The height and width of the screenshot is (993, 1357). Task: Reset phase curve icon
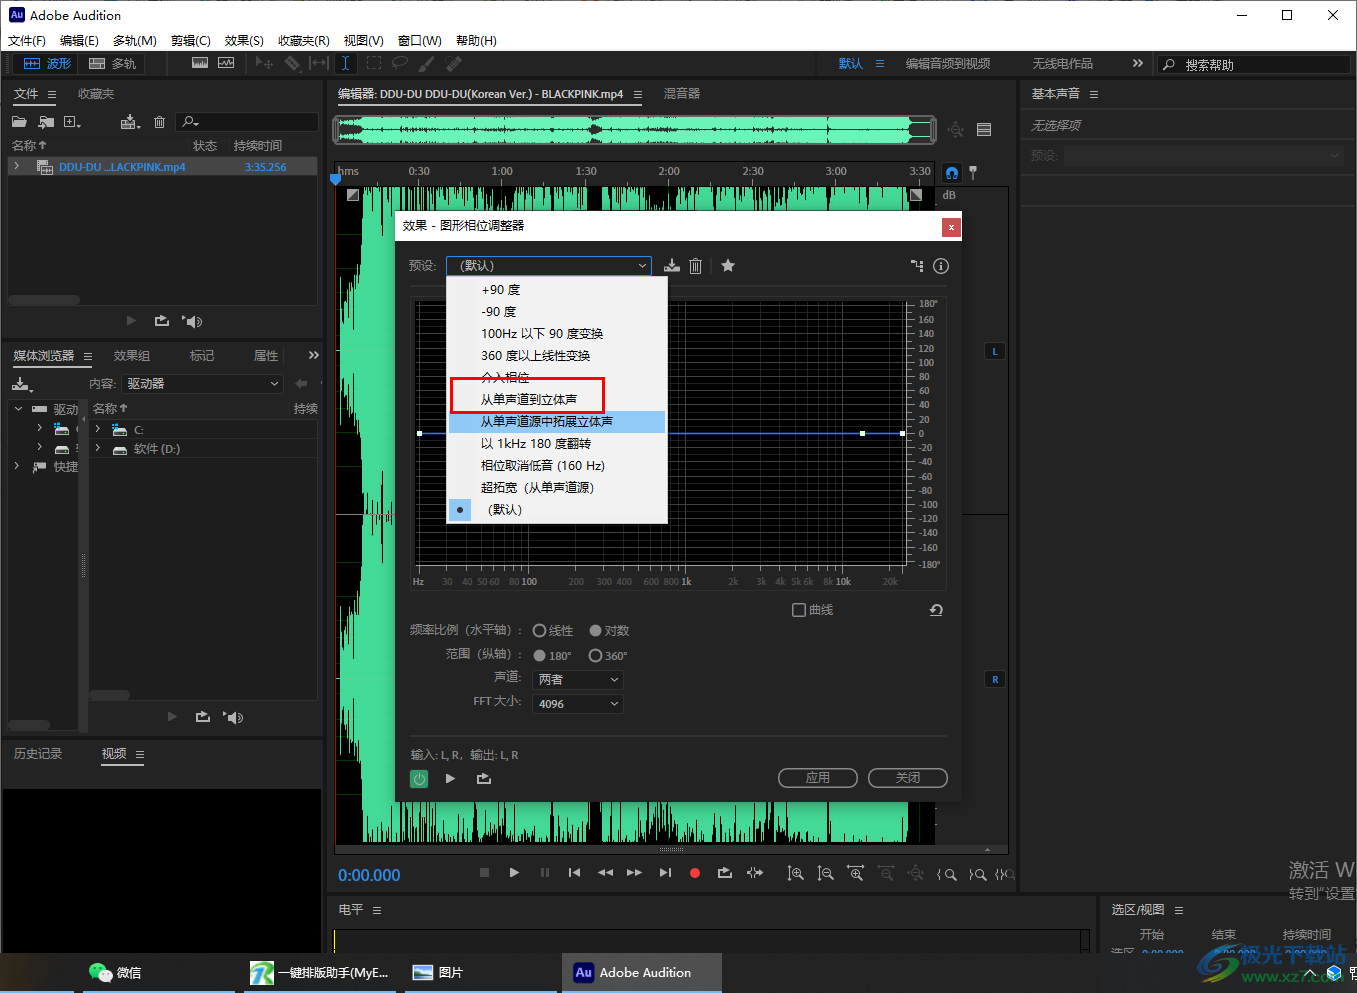936,610
